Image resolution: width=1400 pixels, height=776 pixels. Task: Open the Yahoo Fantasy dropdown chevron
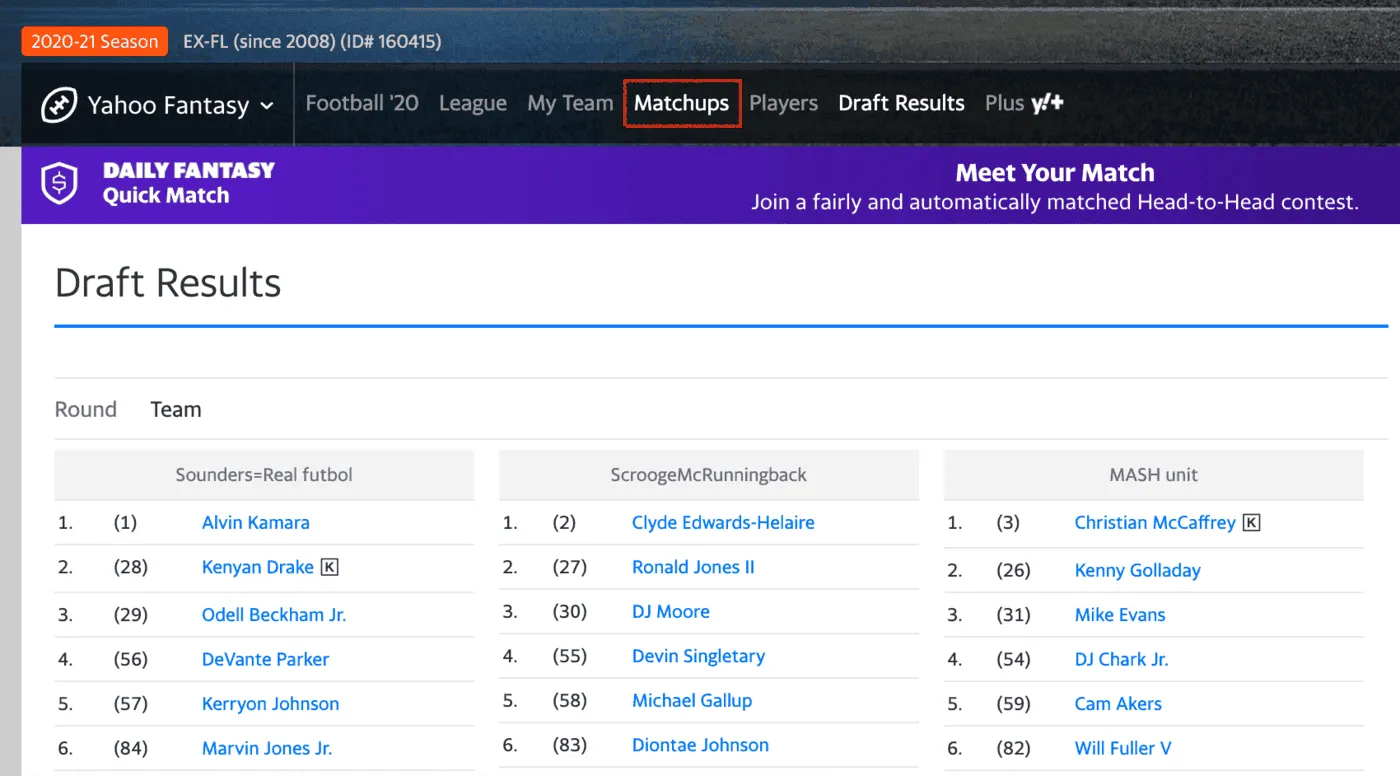click(267, 106)
